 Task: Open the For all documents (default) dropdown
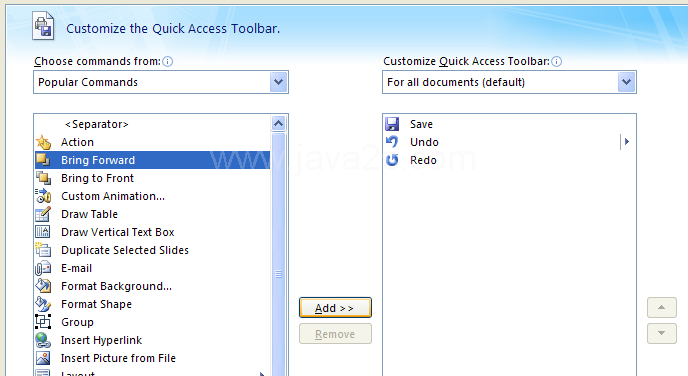626,82
